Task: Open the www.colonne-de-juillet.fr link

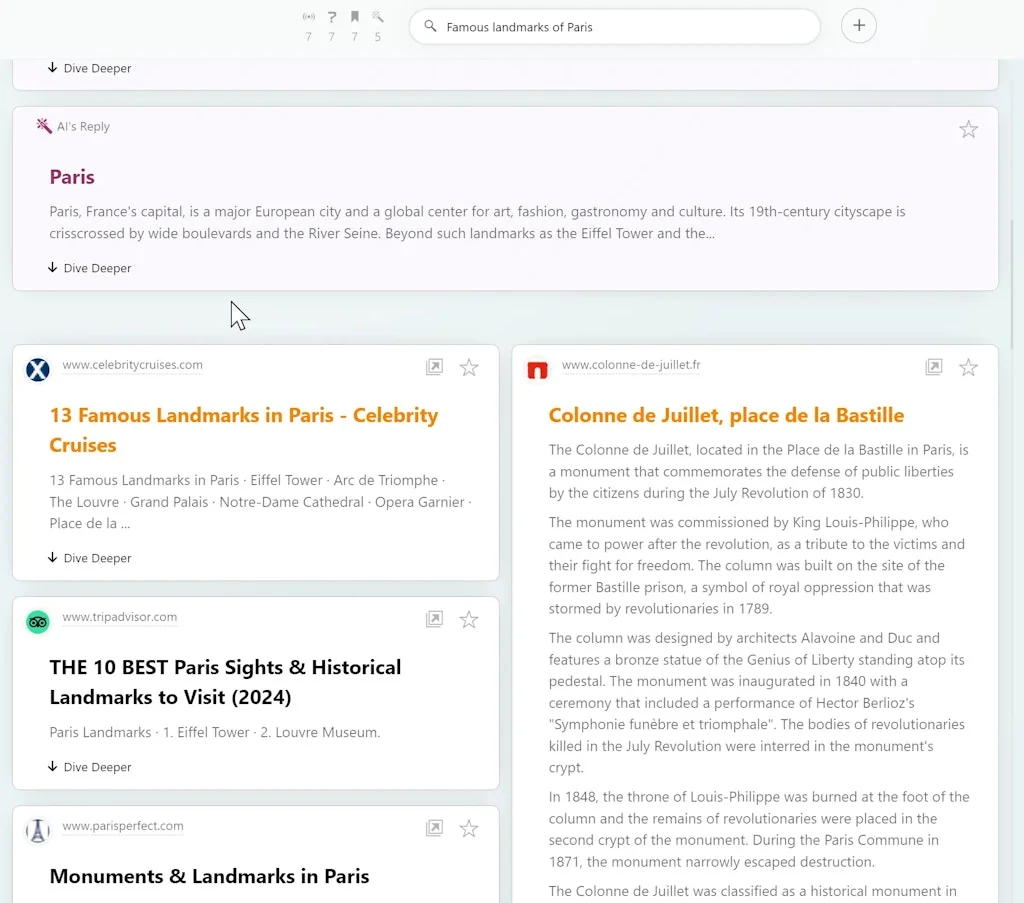Action: tap(630, 365)
